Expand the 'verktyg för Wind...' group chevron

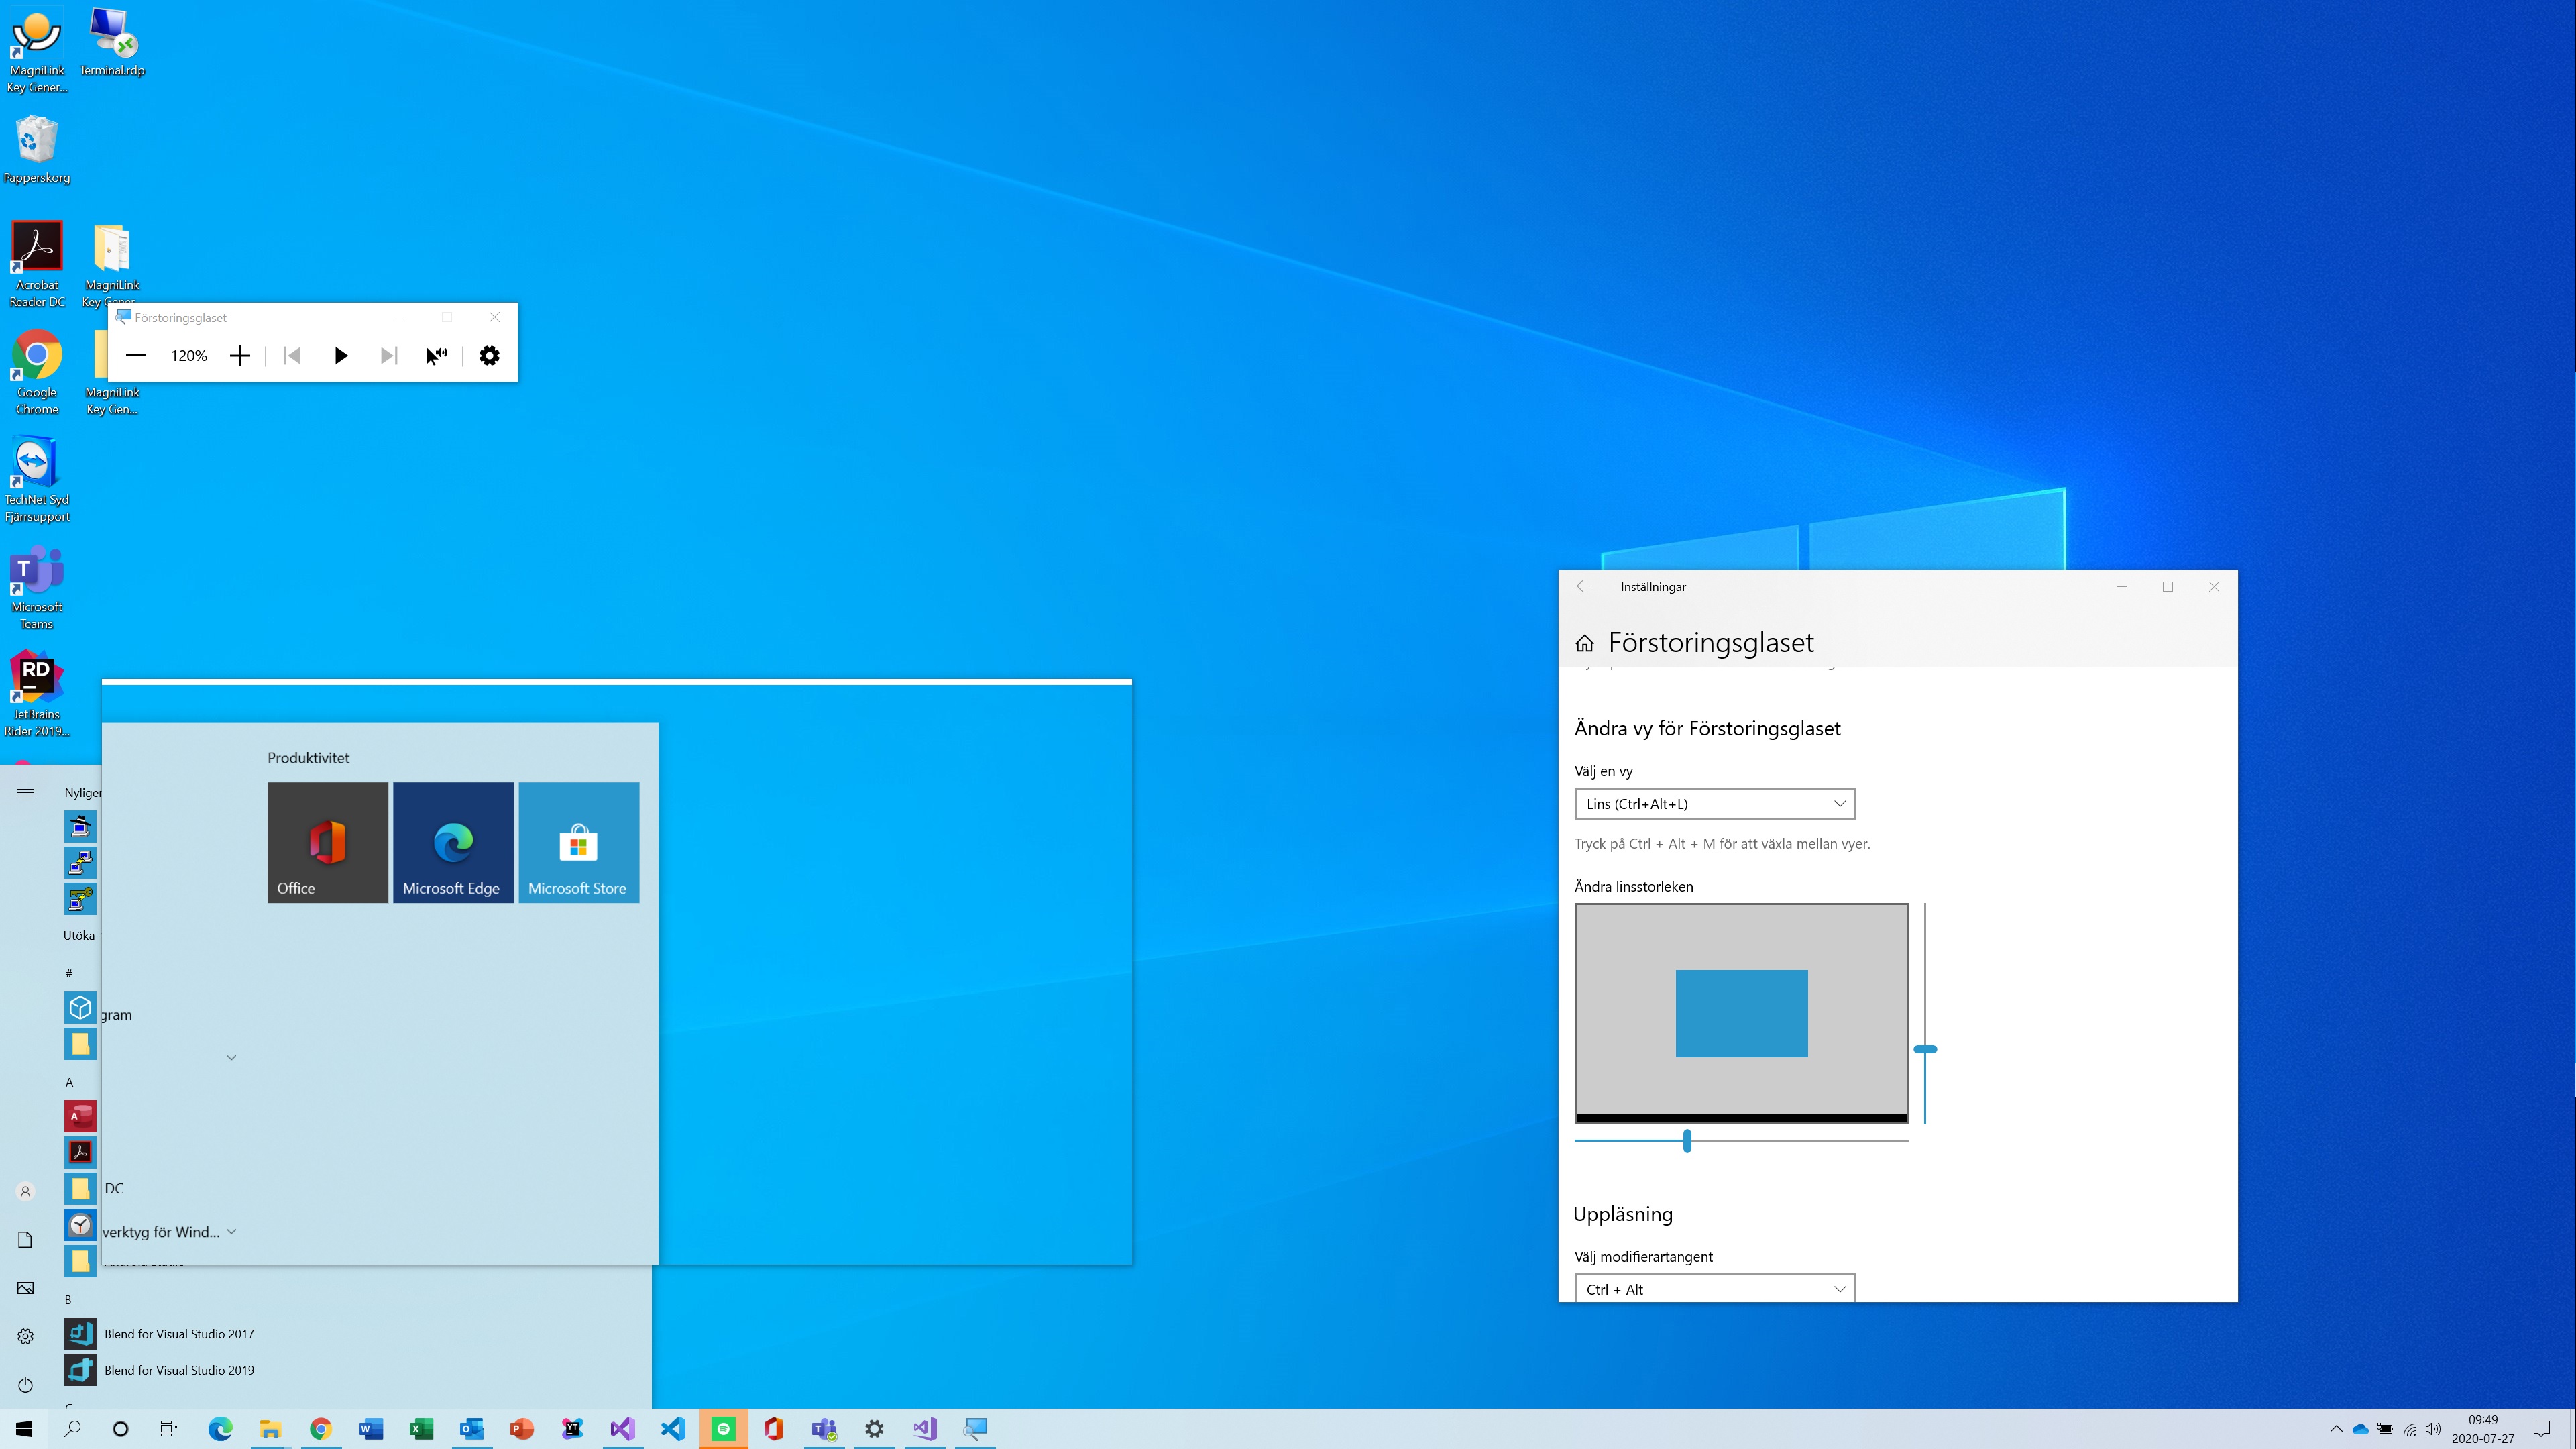(x=231, y=1231)
